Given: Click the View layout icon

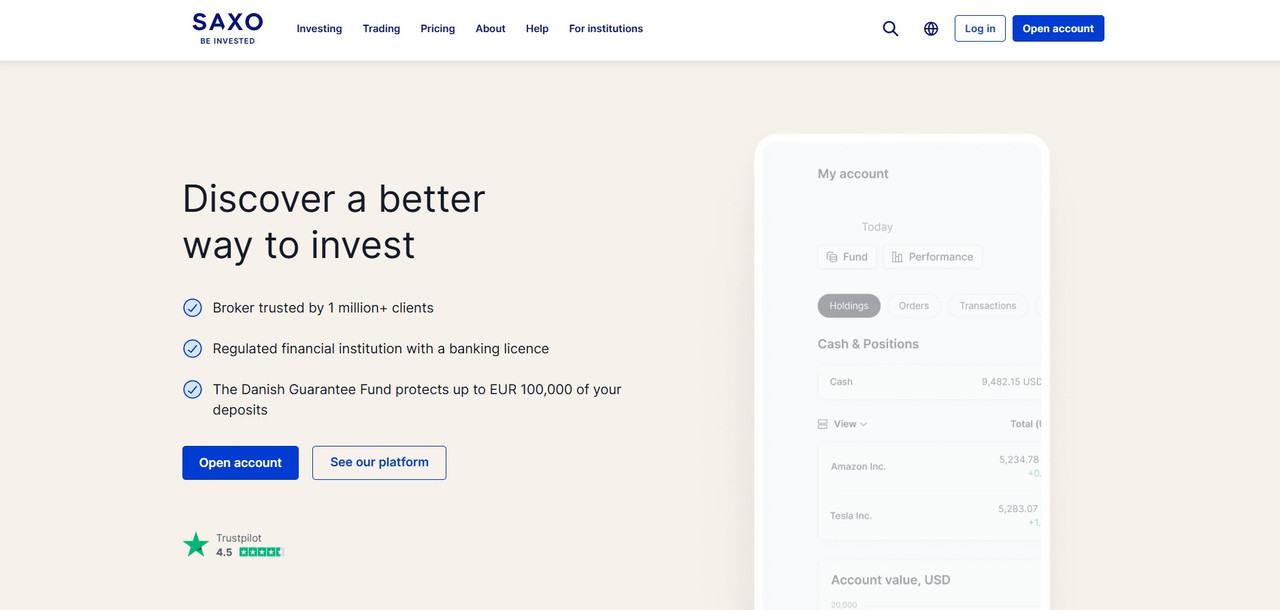Looking at the screenshot, I should (x=823, y=424).
